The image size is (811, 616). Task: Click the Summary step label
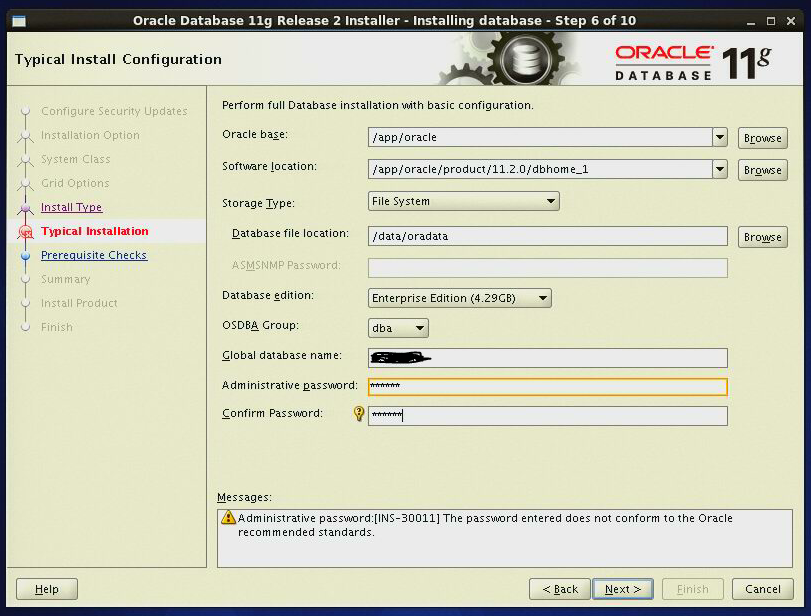click(x=66, y=279)
